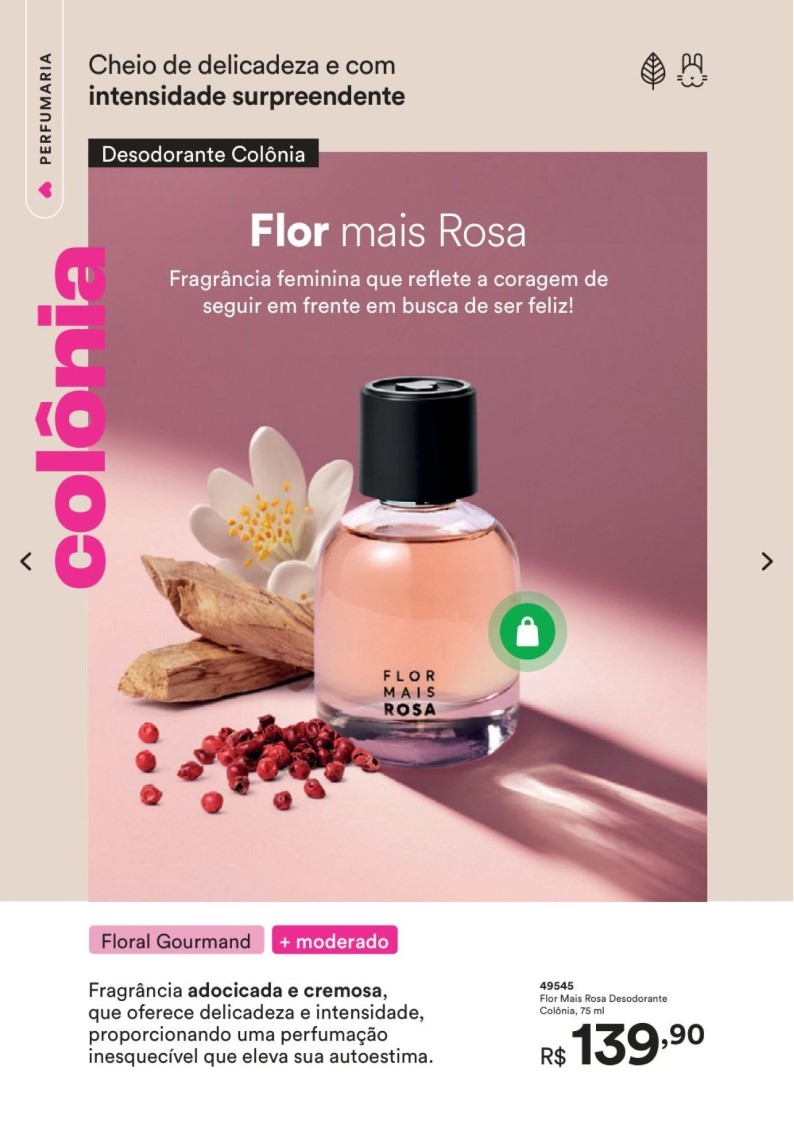
Task: Click the leaf vegan icon
Action: [x=652, y=70]
